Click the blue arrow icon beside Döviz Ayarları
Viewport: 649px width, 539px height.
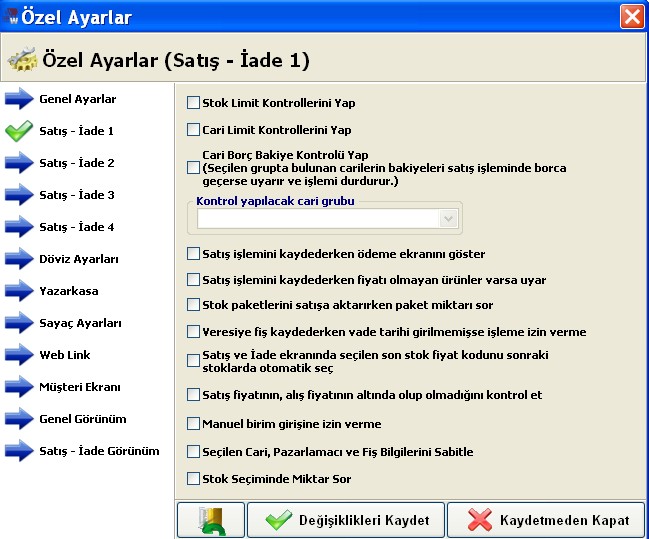(19, 259)
